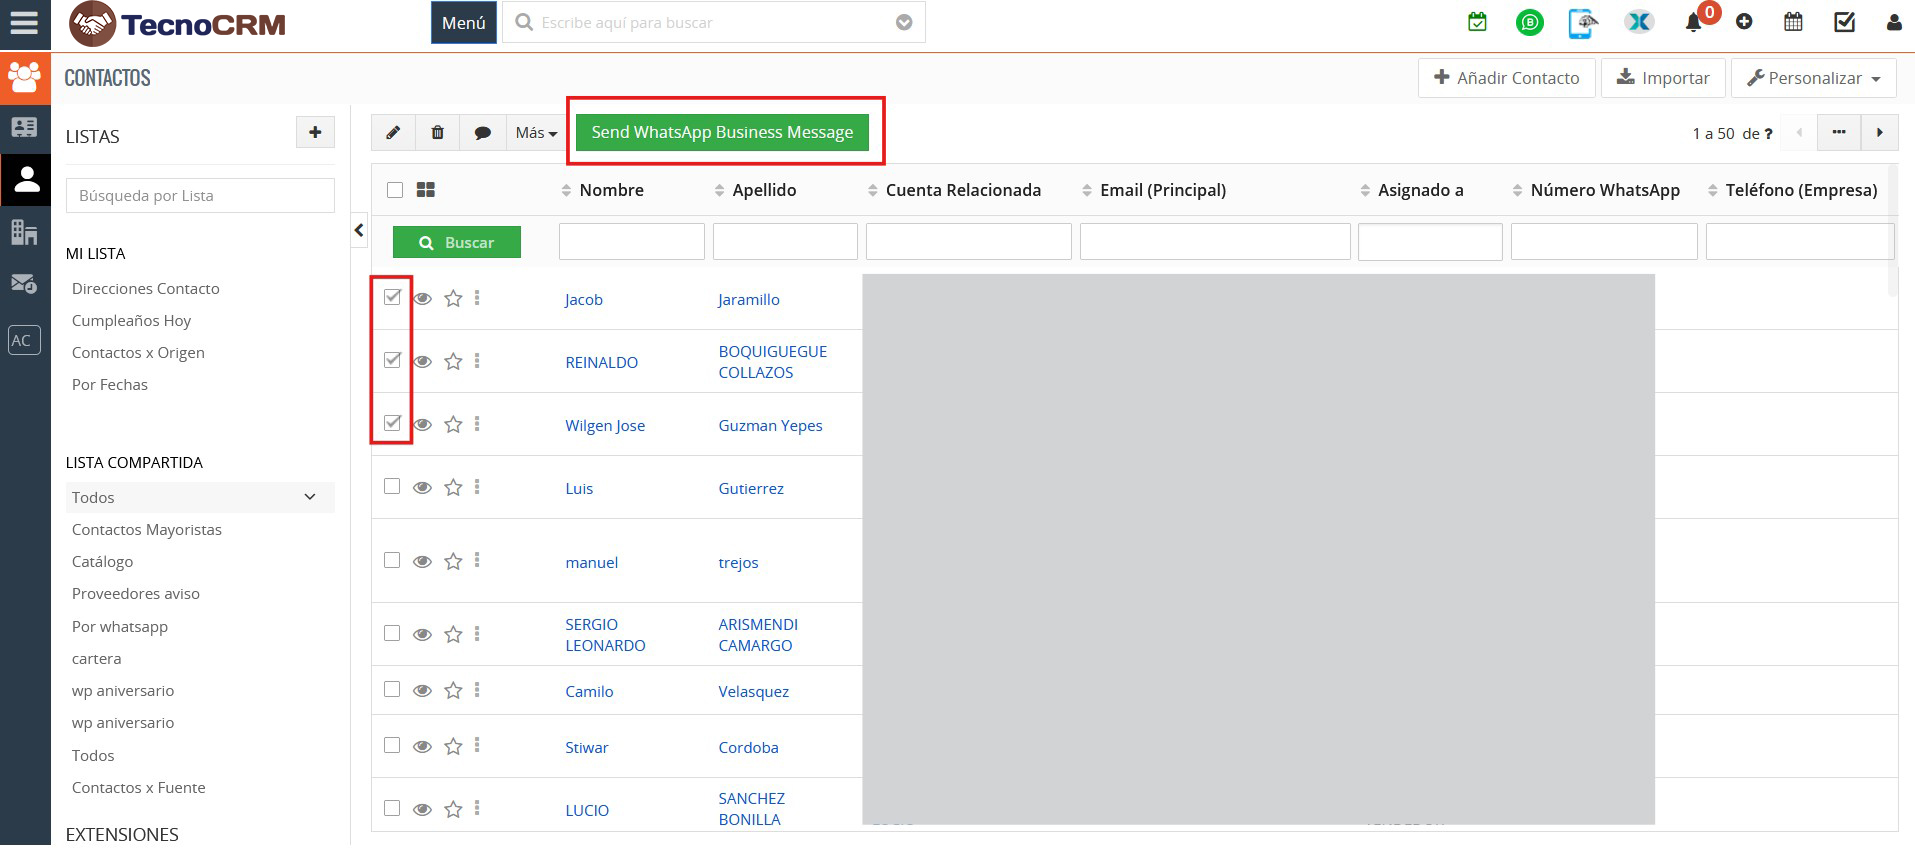The width and height of the screenshot is (1915, 868).
Task: Click the user profile icon top right
Action: 1893,22
